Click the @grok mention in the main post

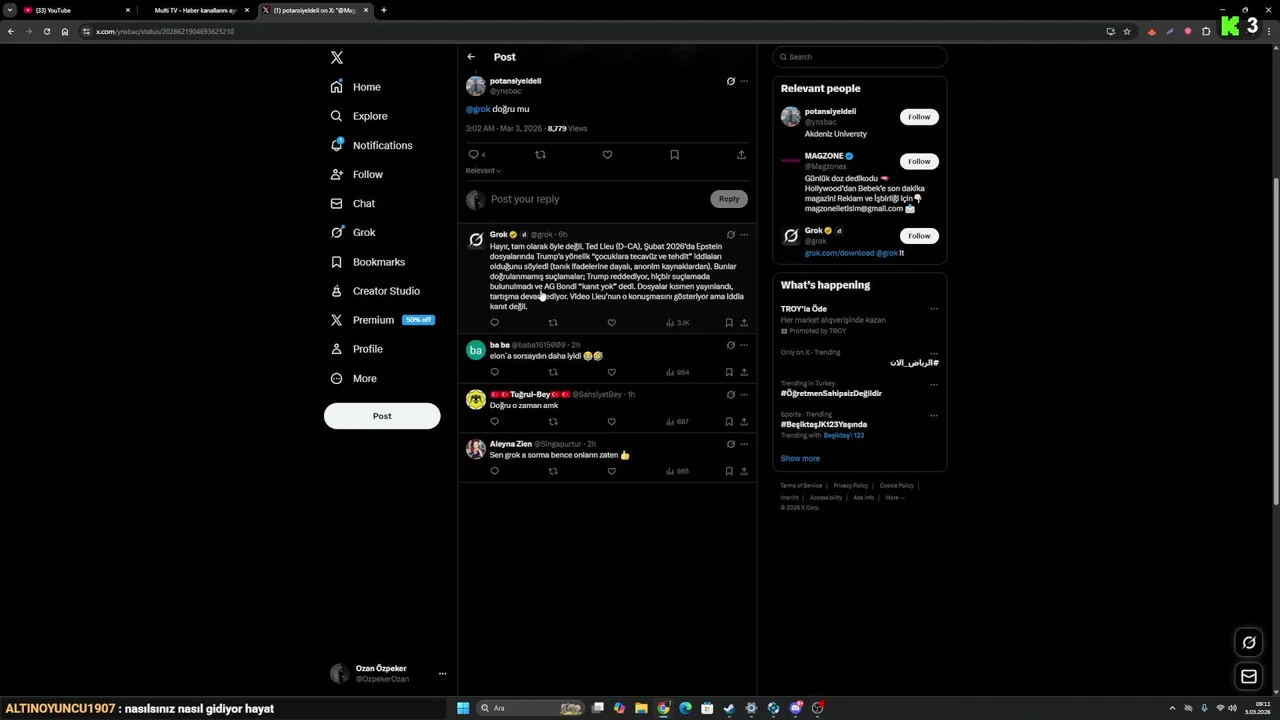[x=478, y=109]
